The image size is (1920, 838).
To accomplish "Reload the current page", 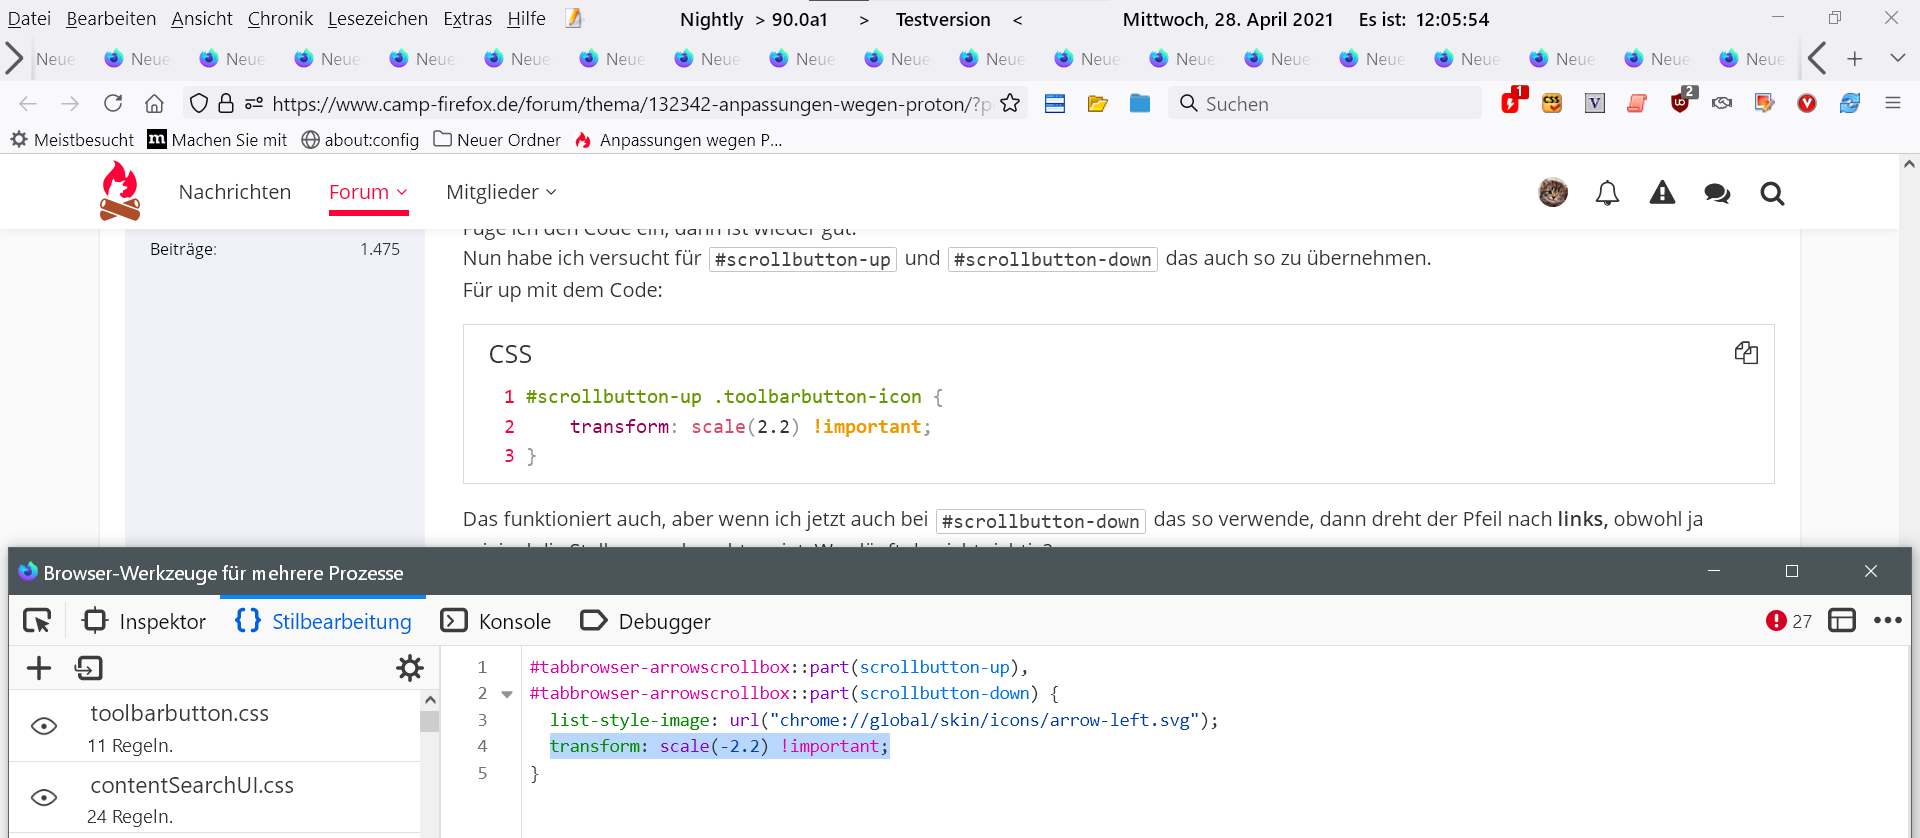I will tap(113, 103).
